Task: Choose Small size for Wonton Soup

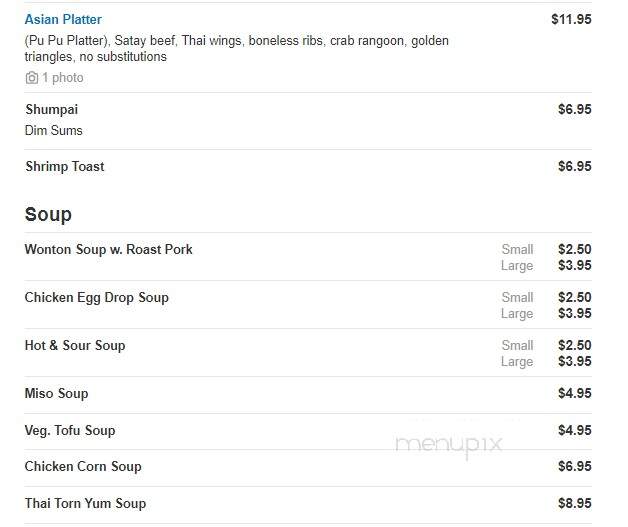Action: (x=517, y=249)
